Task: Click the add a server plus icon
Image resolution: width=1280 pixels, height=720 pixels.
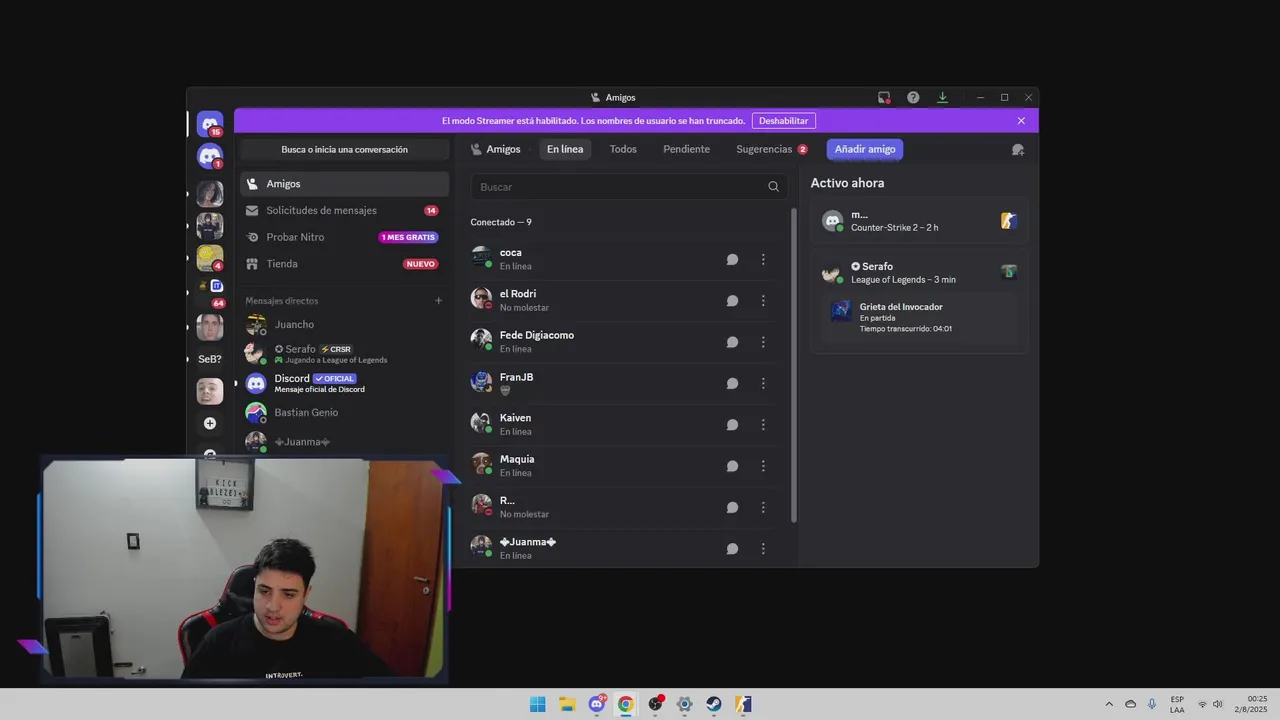Action: click(210, 423)
